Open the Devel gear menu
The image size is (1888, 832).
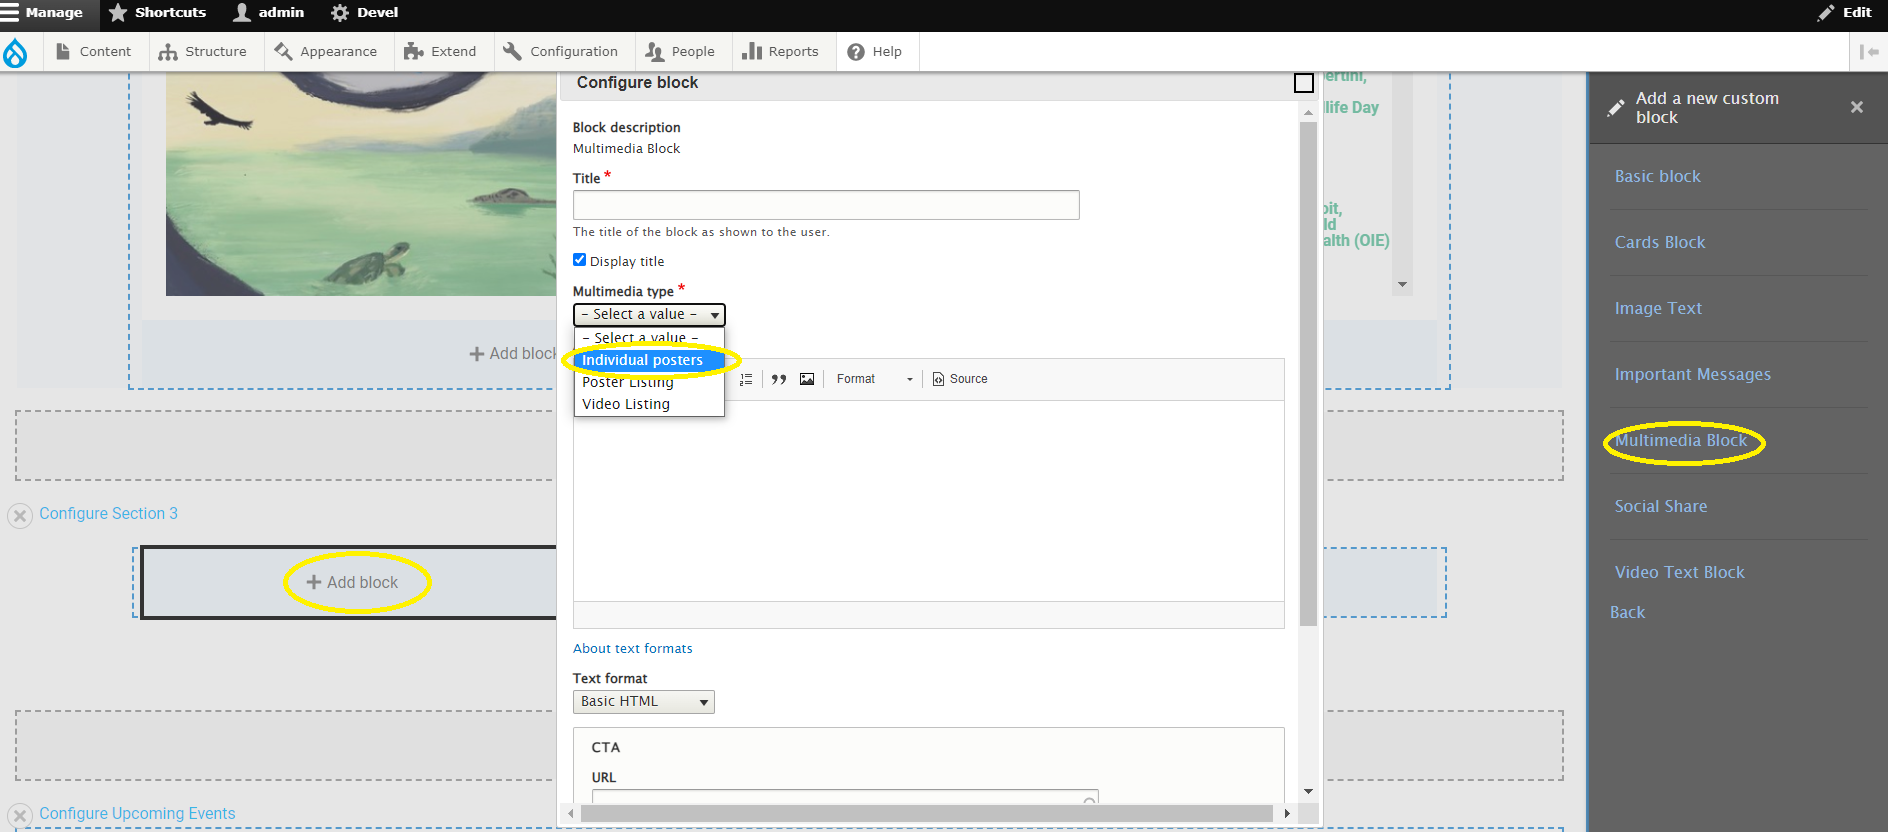pos(365,13)
